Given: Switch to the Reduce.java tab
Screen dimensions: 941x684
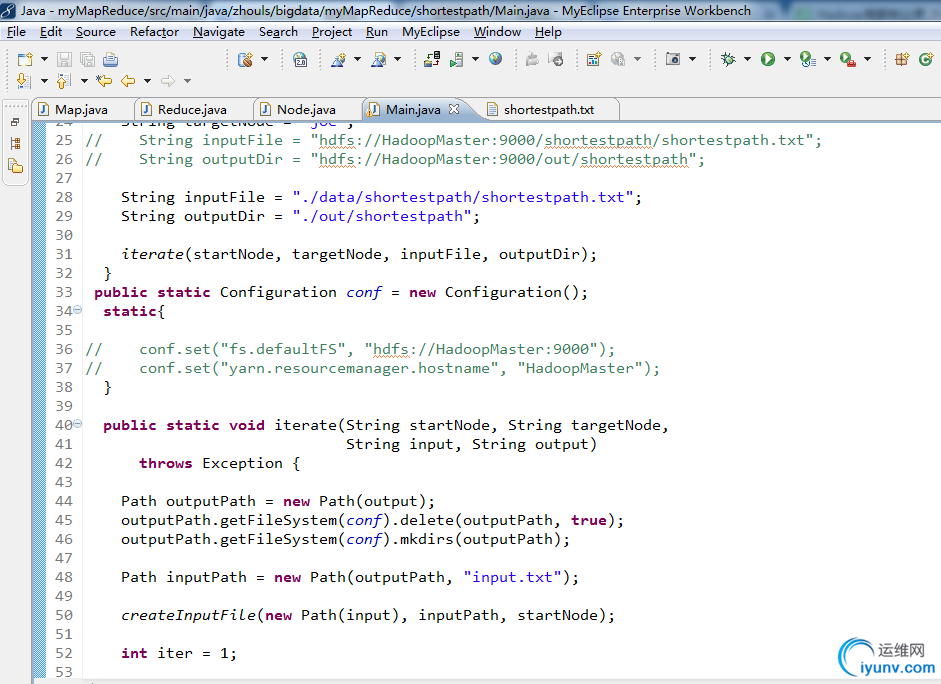Looking at the screenshot, I should tap(192, 109).
